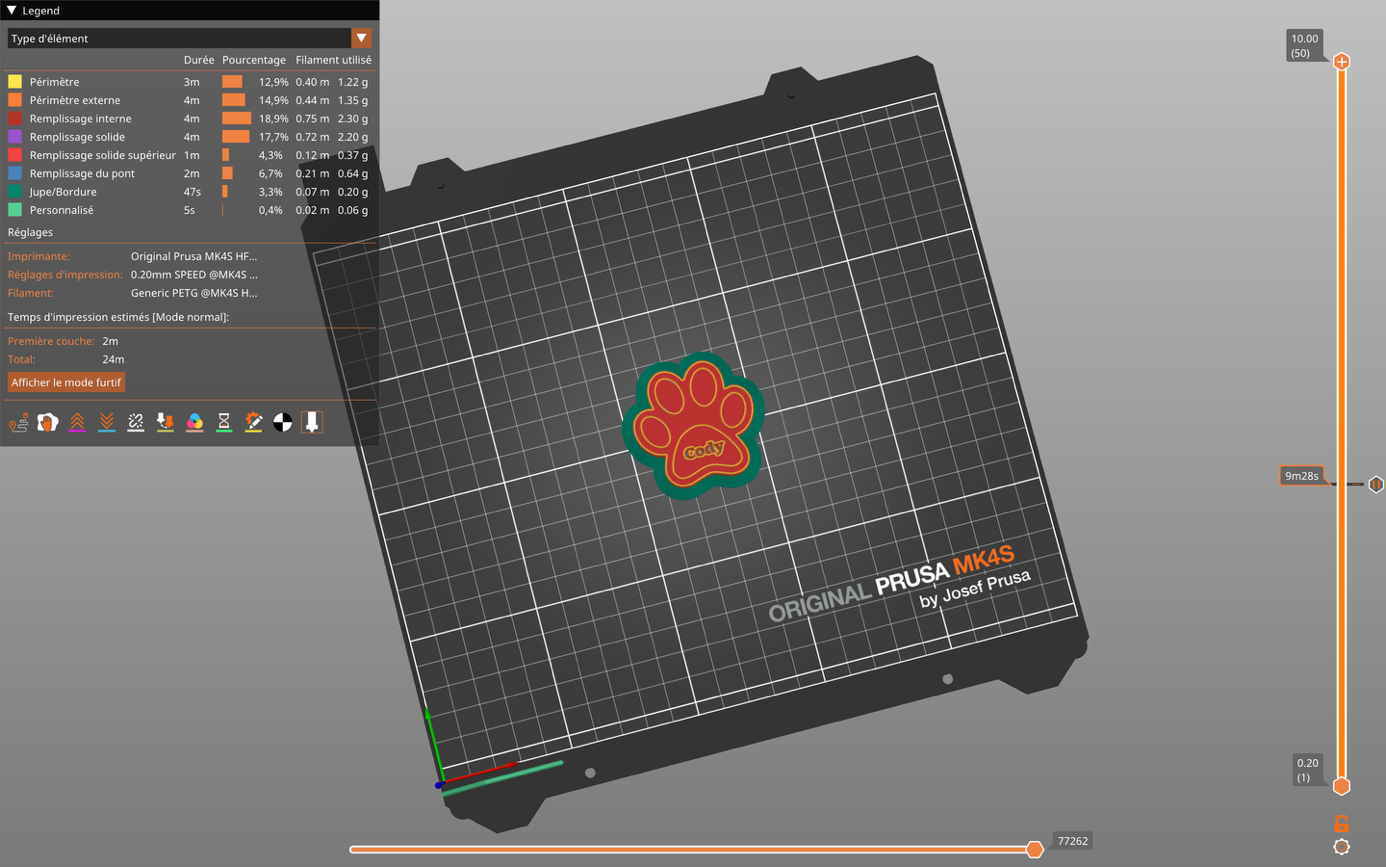Collapse the Legend panel triangle
The height and width of the screenshot is (867, 1386).
12,10
